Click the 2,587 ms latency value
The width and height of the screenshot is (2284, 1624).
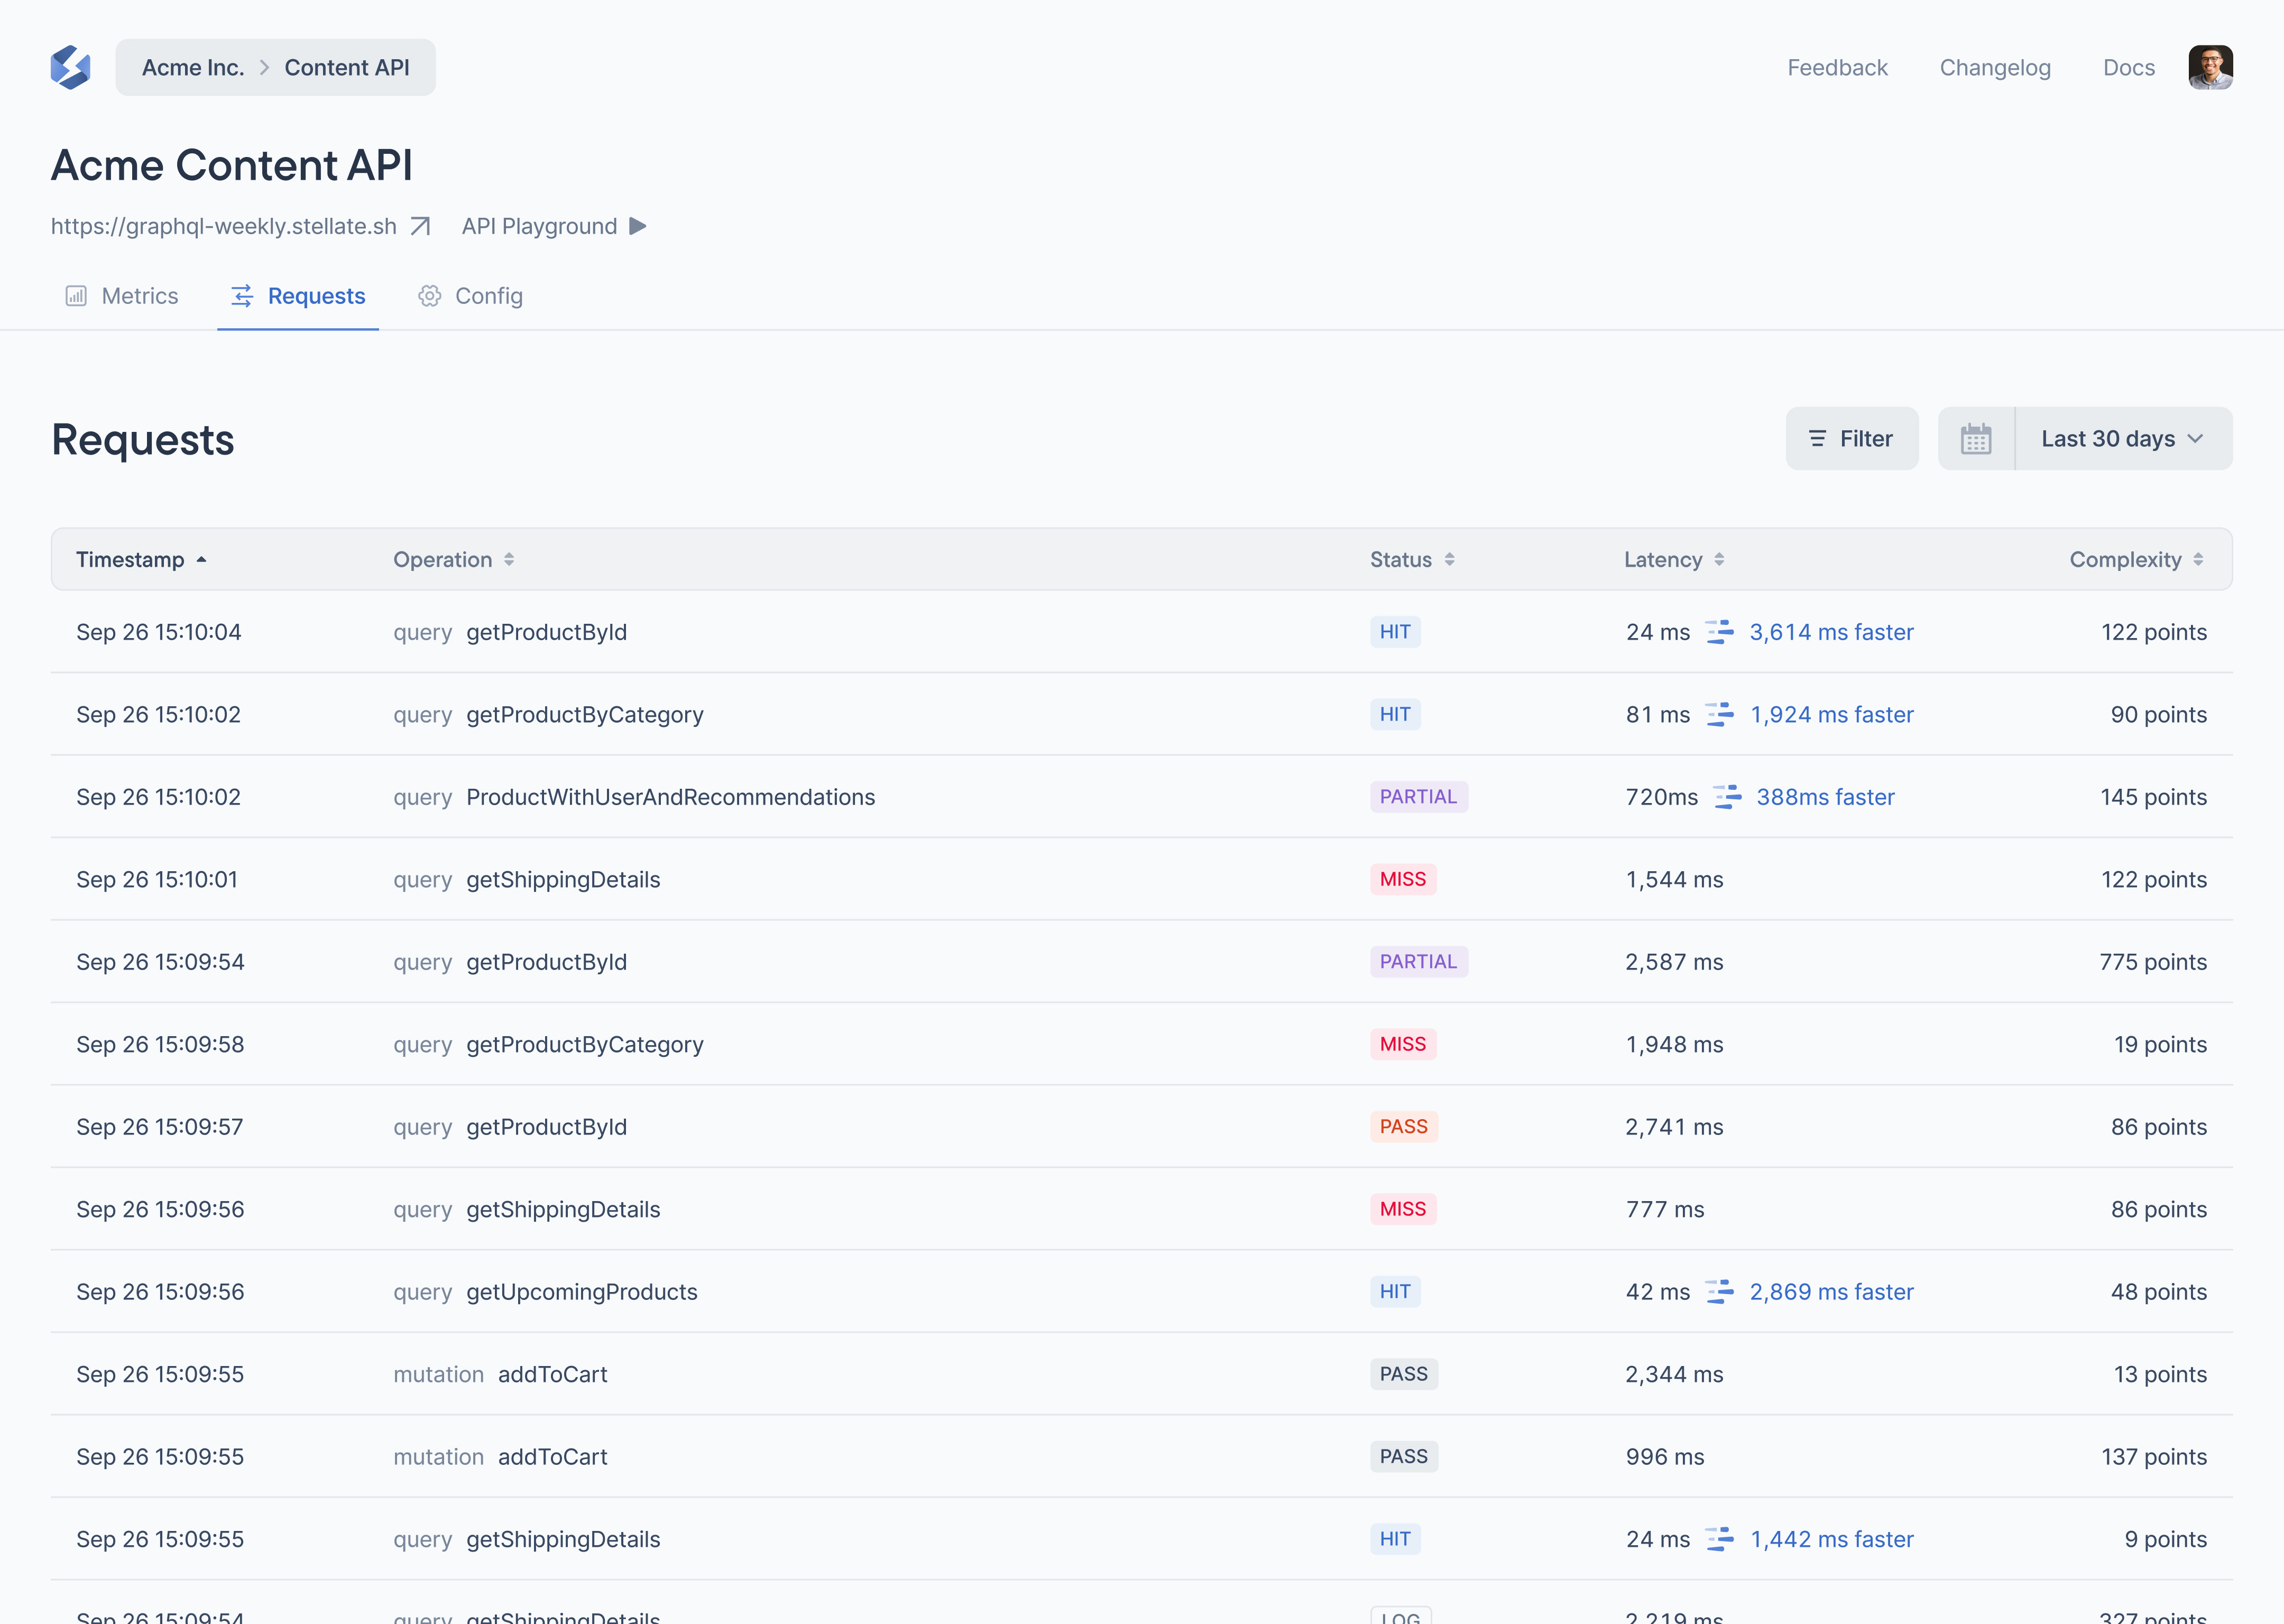(x=1674, y=962)
